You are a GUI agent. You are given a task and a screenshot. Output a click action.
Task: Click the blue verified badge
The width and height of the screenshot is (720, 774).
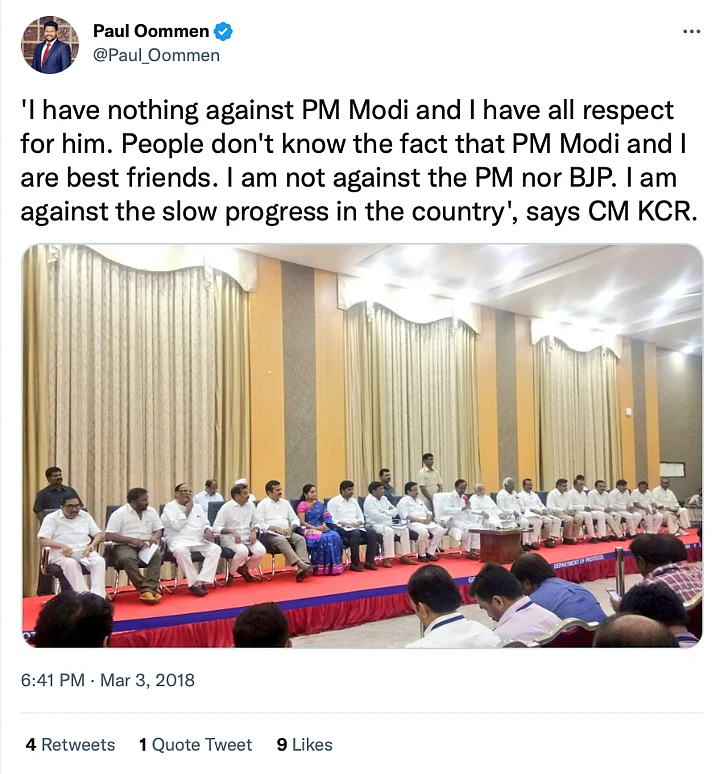pos(223,31)
